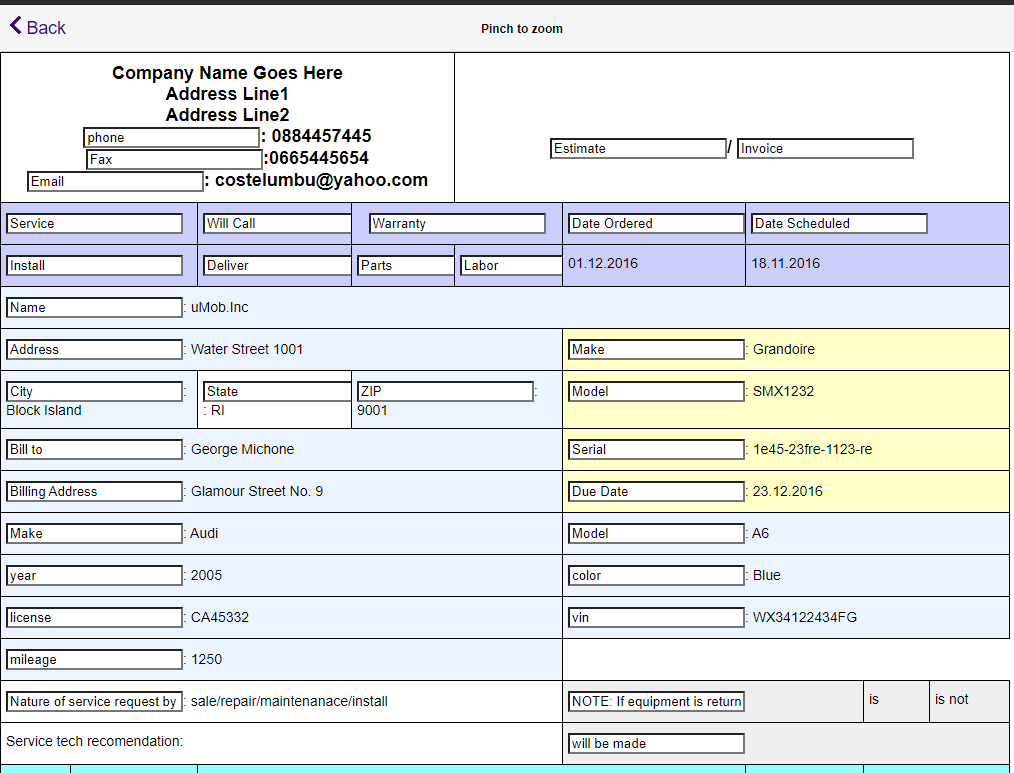Viewport: 1014px width, 773px height.
Task: Select the vin field
Action: click(x=656, y=617)
